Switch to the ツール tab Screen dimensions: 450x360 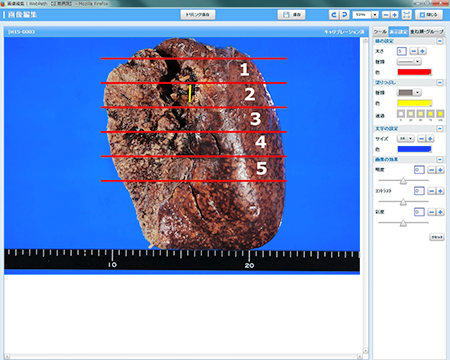point(380,32)
